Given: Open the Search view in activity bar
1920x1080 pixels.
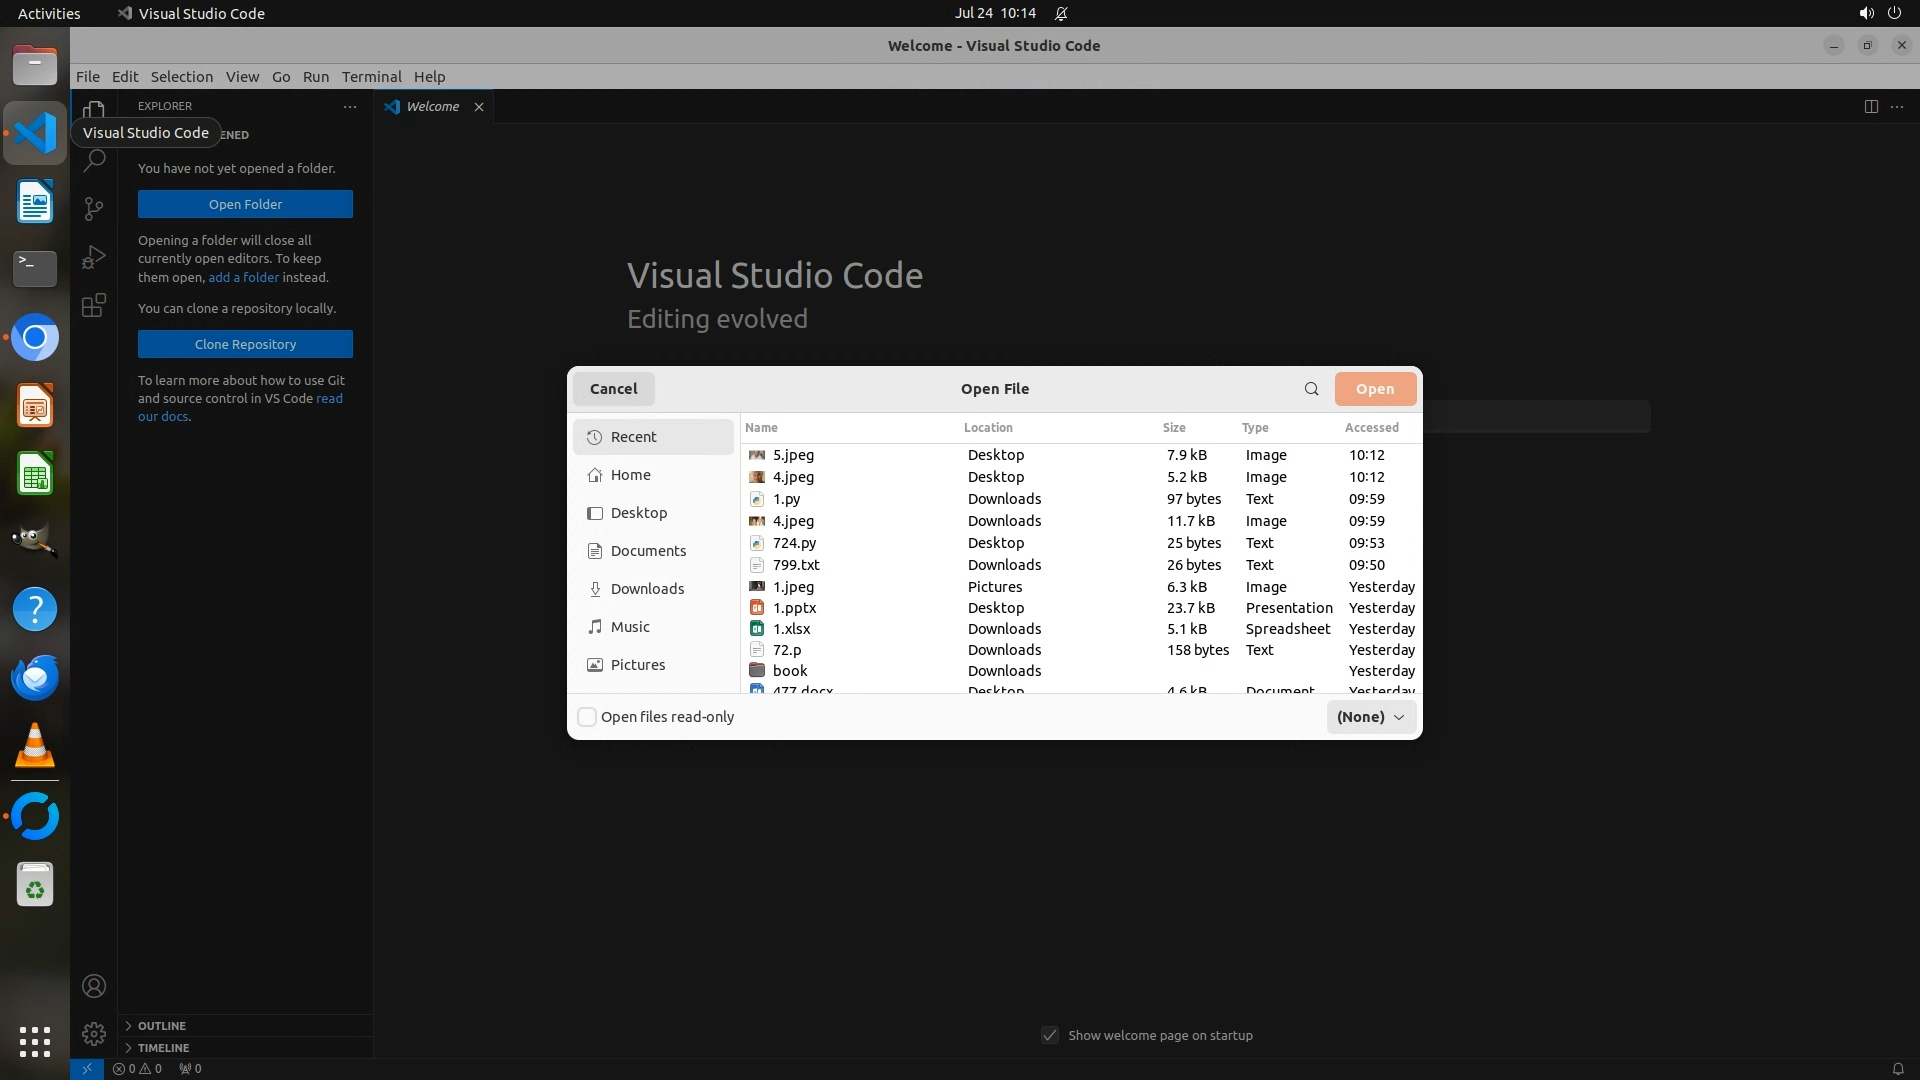Looking at the screenshot, I should click(x=94, y=160).
